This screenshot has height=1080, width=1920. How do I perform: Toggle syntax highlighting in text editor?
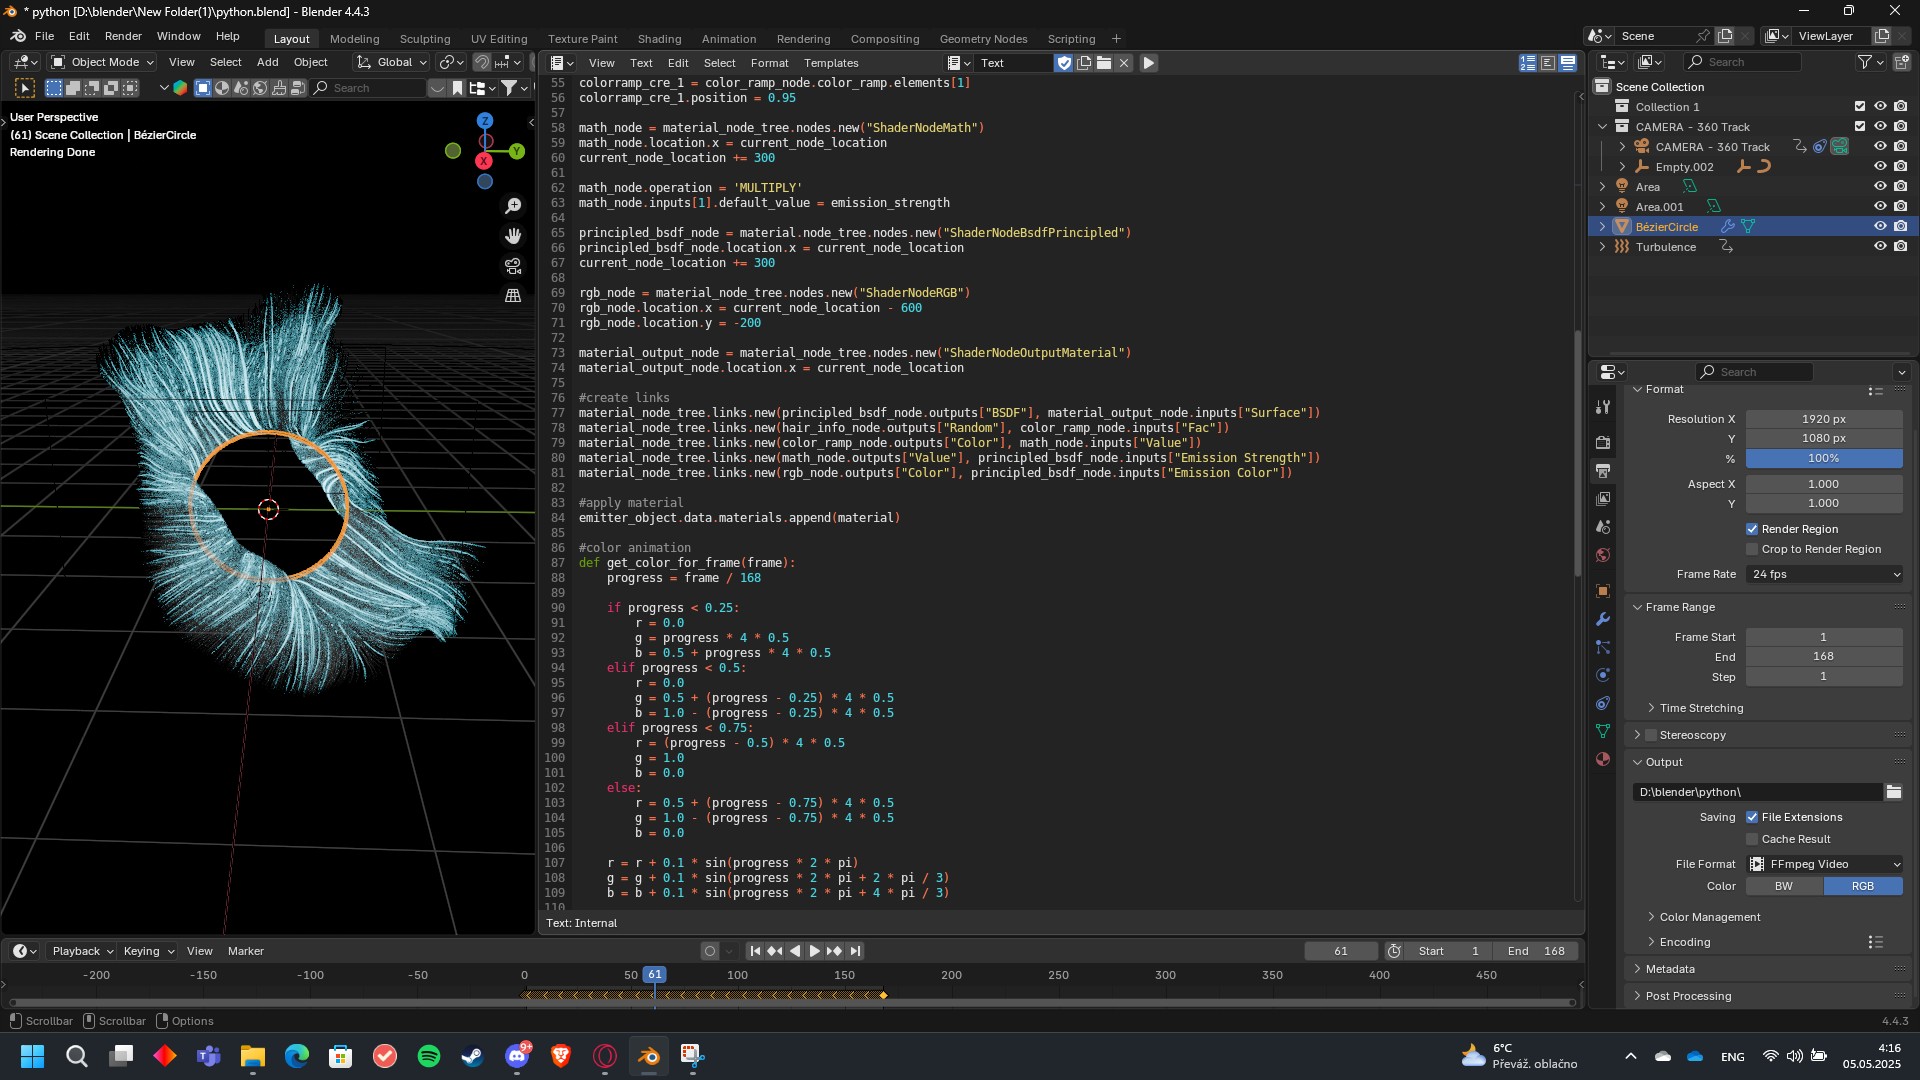[x=1568, y=63]
